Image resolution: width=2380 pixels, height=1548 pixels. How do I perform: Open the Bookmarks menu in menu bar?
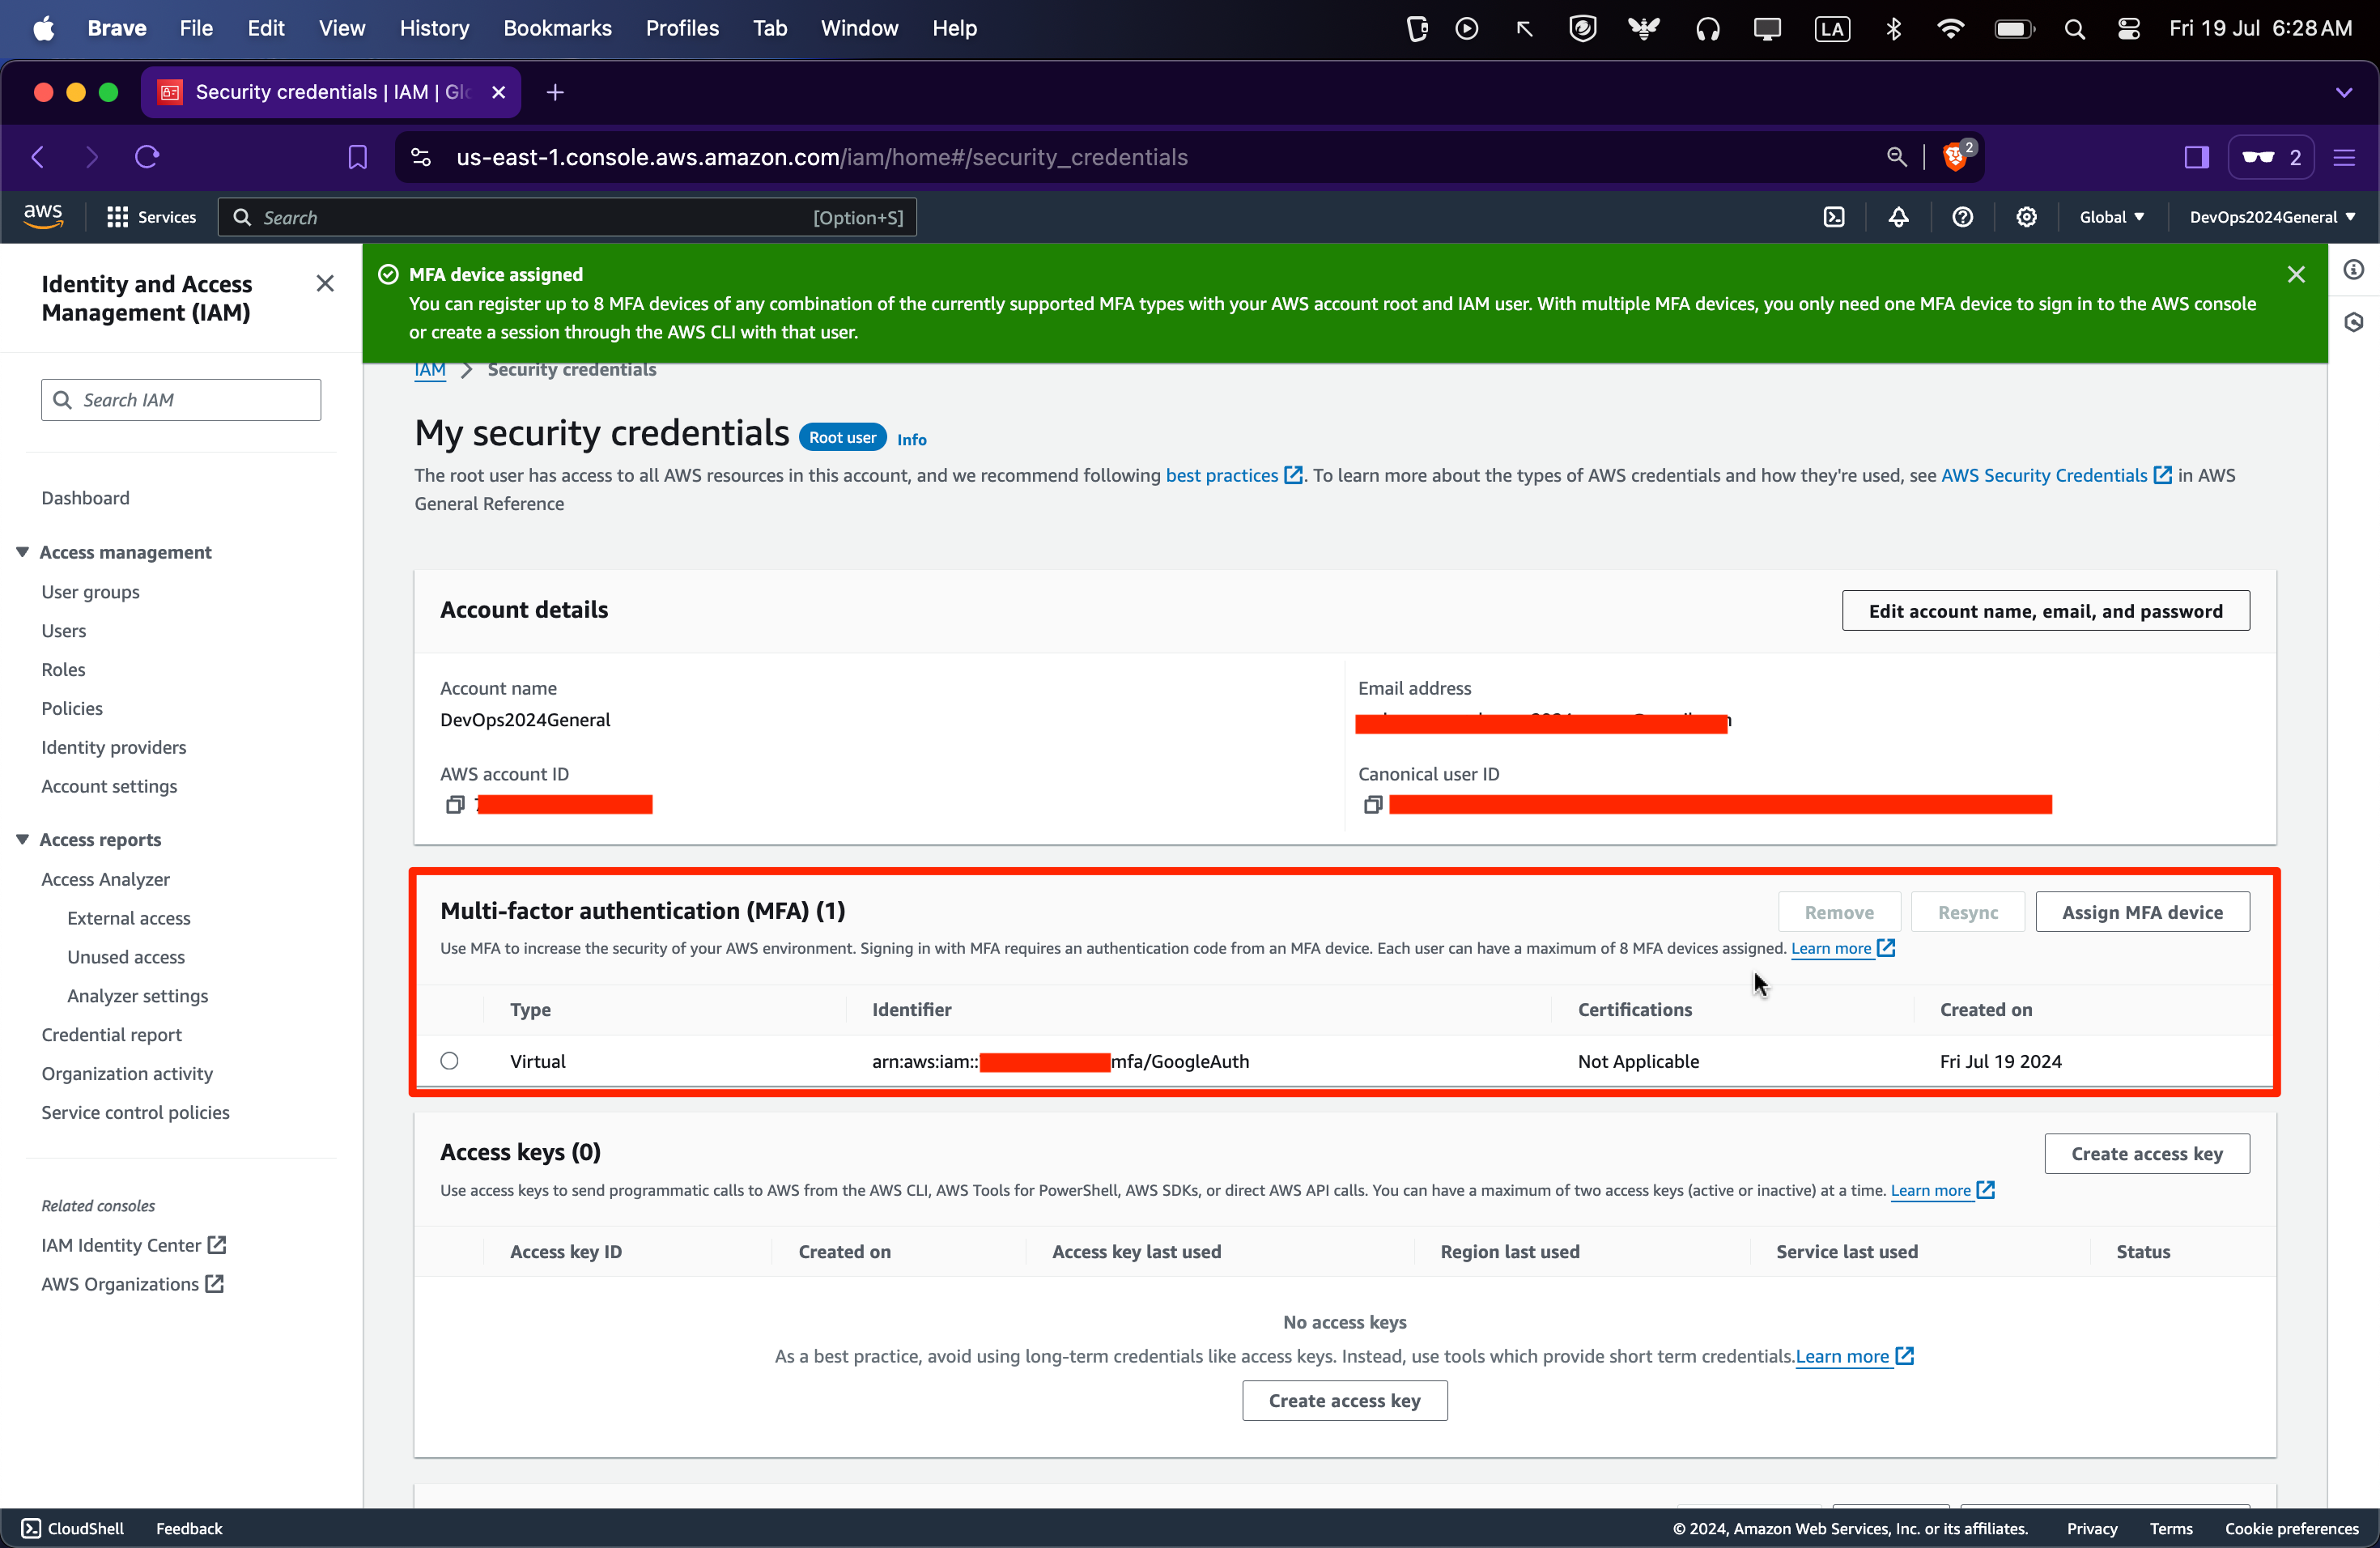tap(557, 28)
